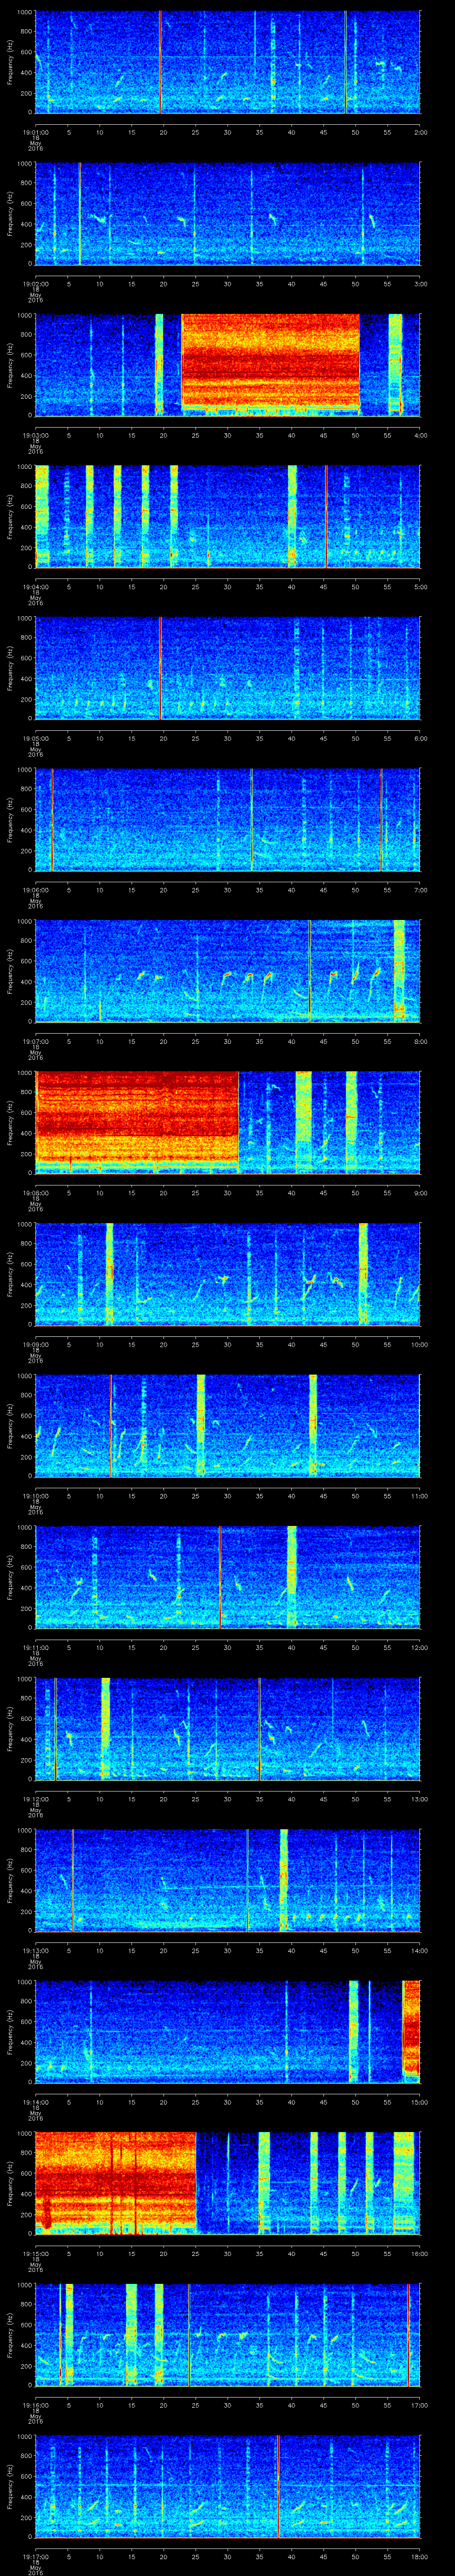This screenshot has height=2576, width=455.
Task: Click the 19:13:00 start time label
Action: coord(35,1950)
